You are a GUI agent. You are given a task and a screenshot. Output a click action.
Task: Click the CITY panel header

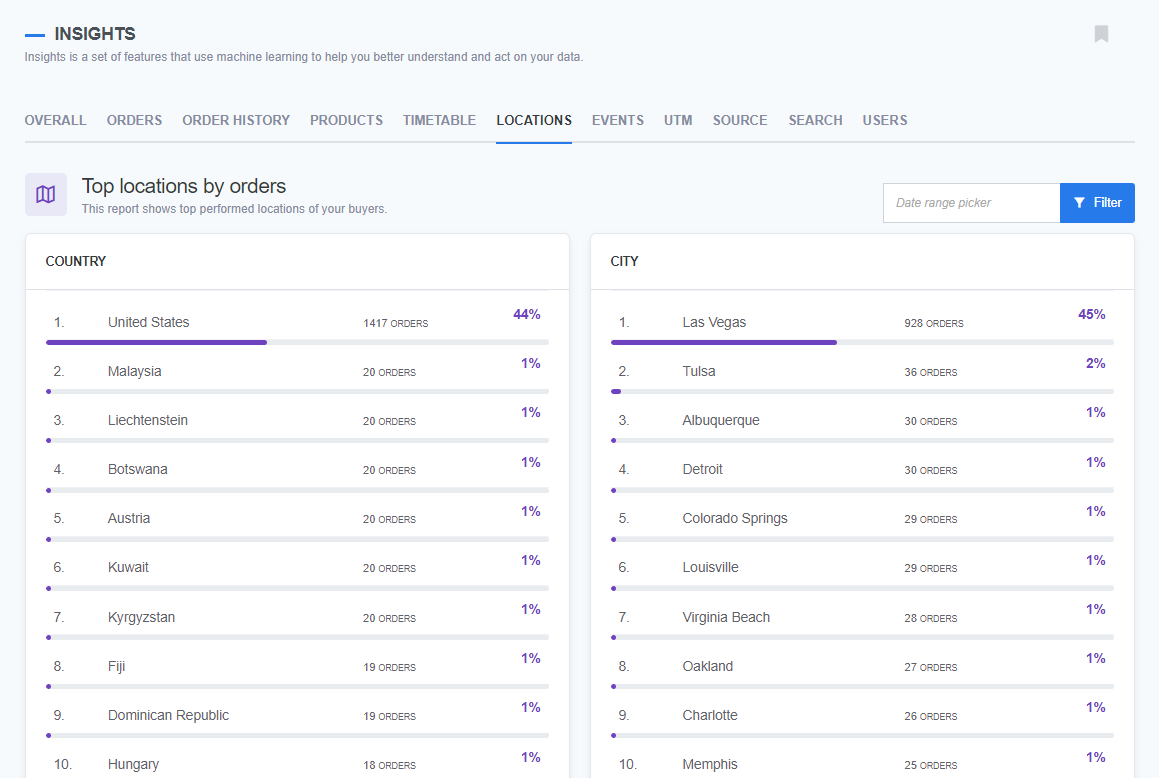pos(625,262)
